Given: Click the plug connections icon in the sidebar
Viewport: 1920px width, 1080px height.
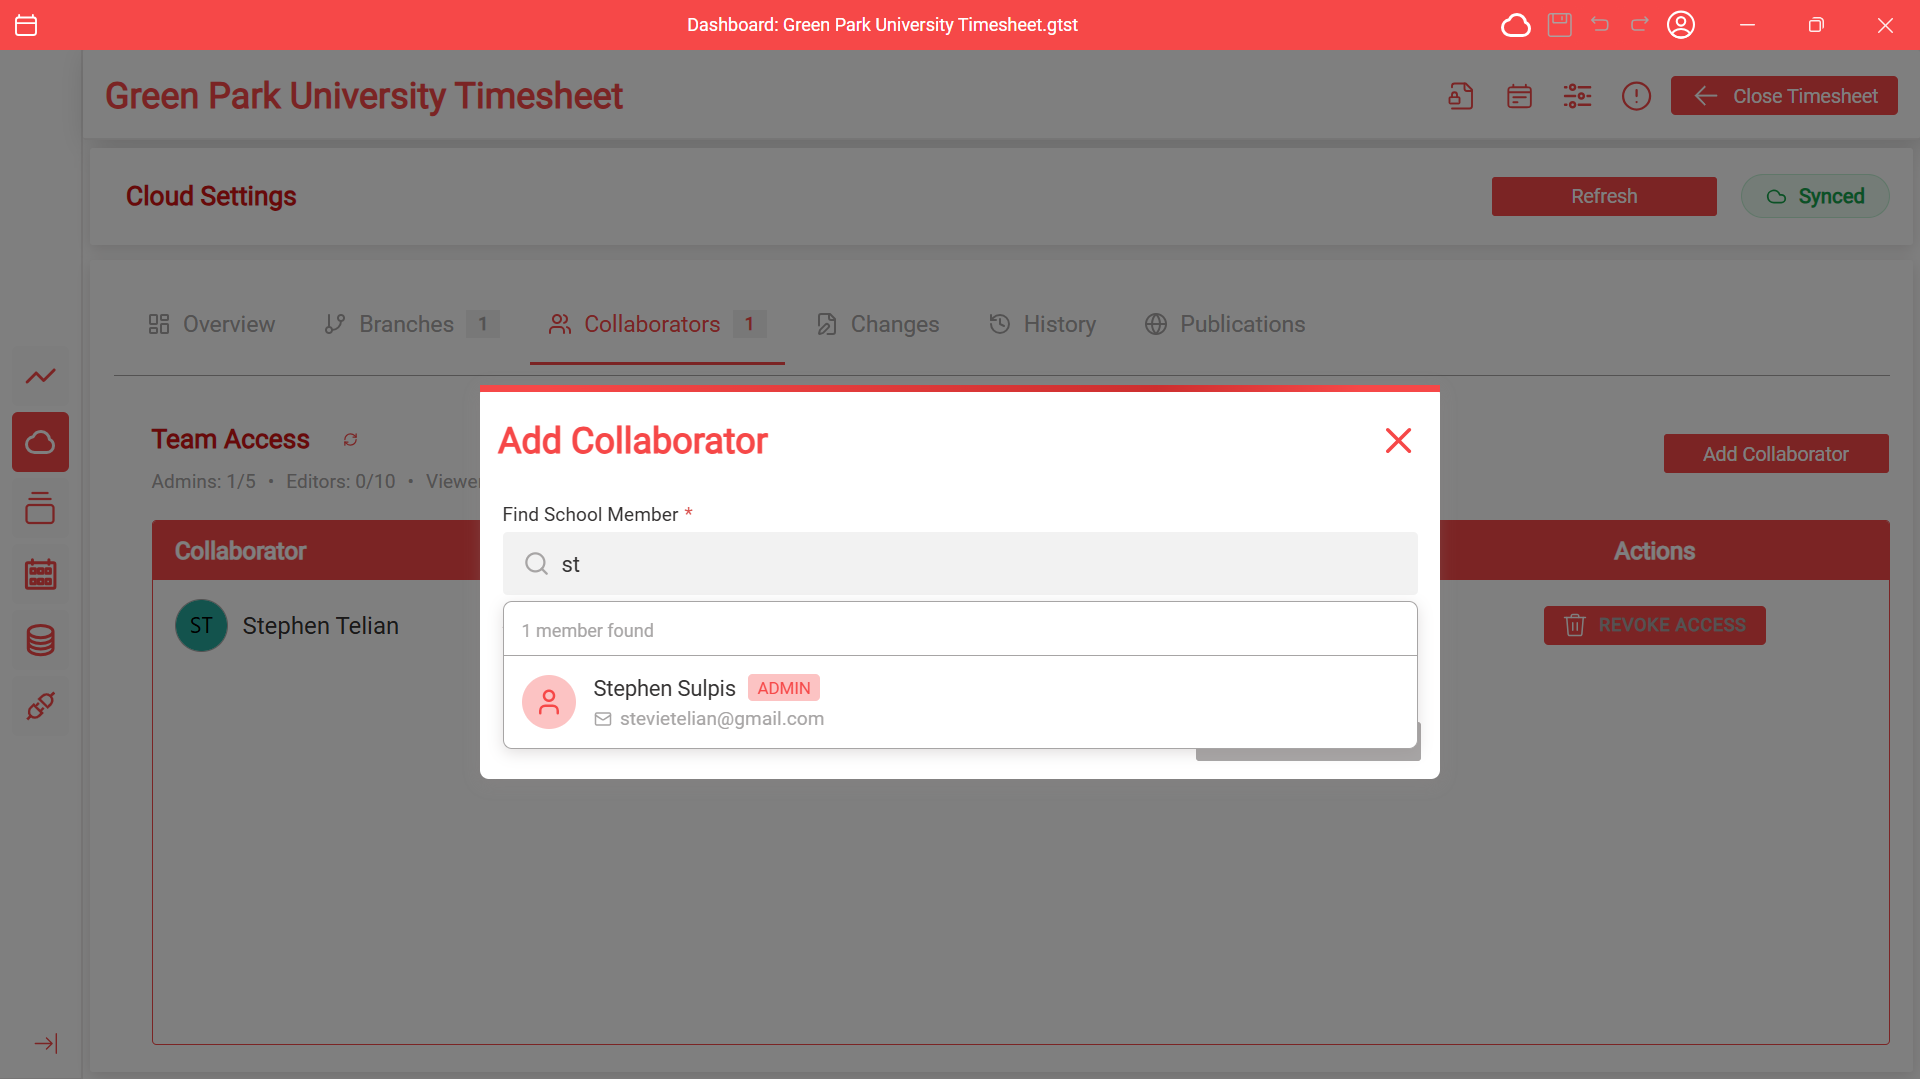Looking at the screenshot, I should click(x=40, y=706).
